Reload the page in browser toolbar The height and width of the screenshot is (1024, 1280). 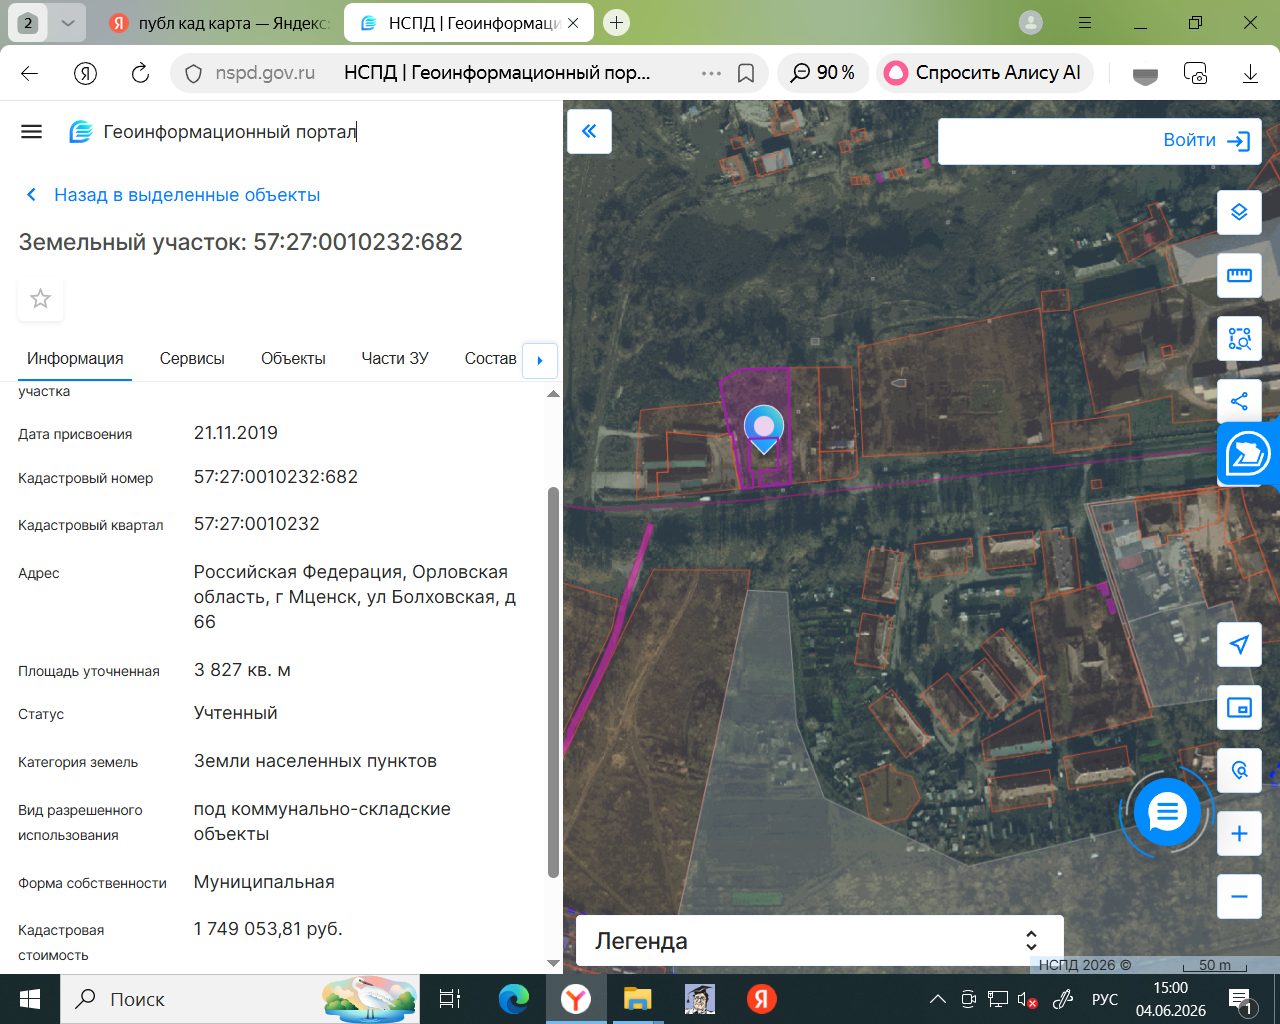pyautogui.click(x=140, y=73)
